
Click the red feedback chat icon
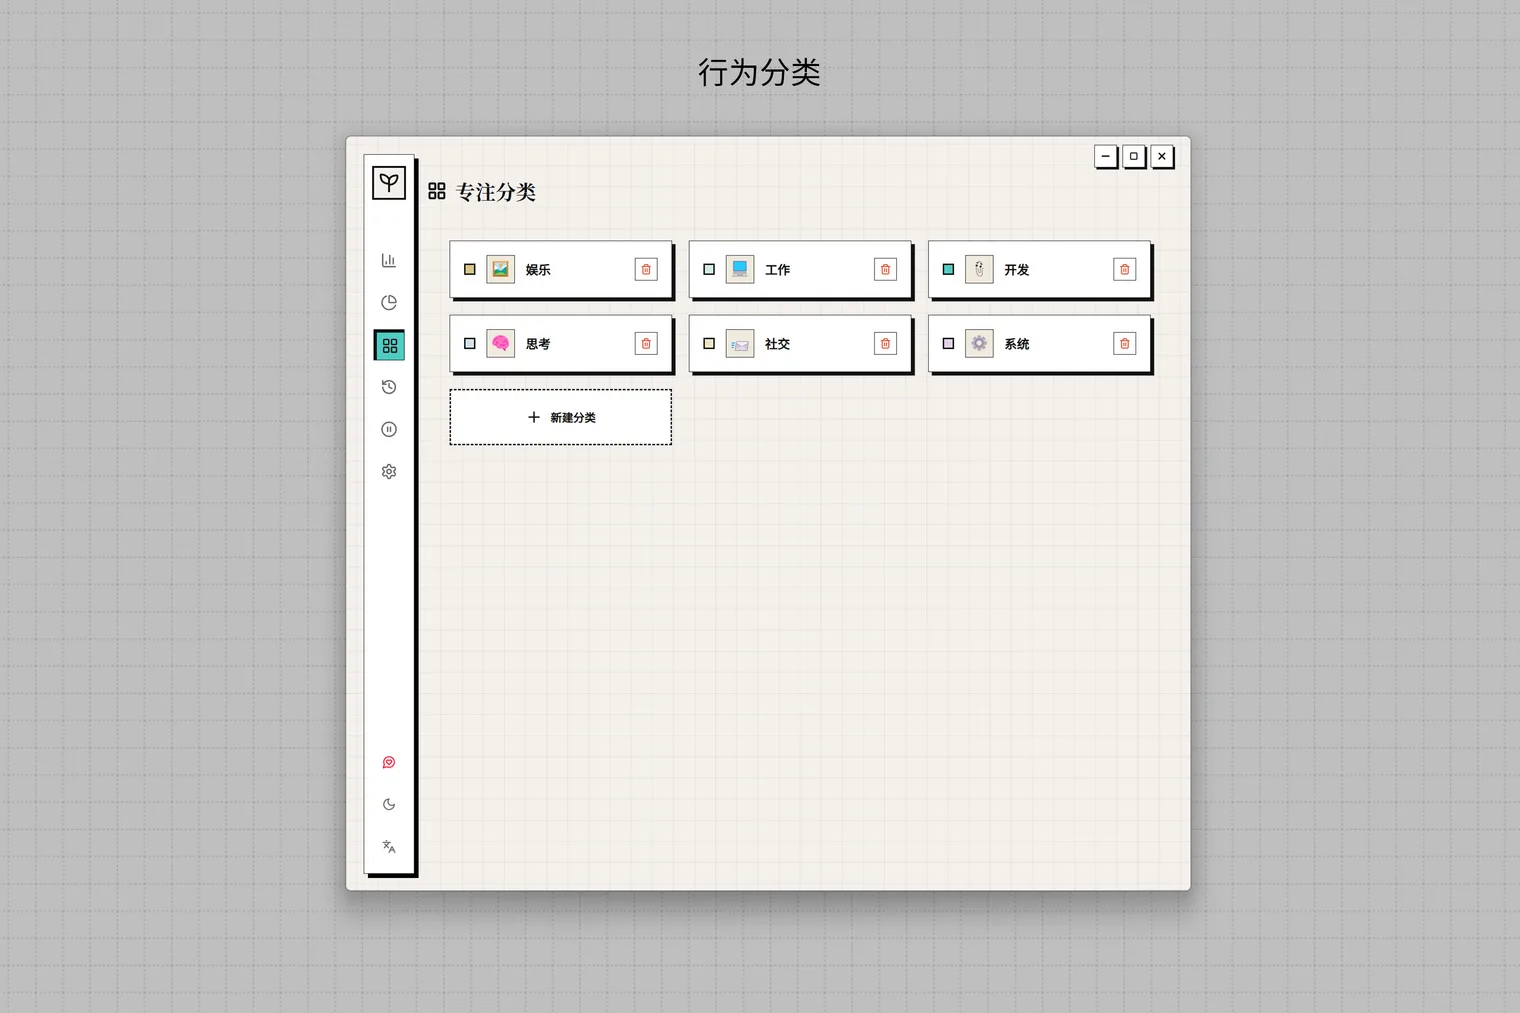pos(389,762)
